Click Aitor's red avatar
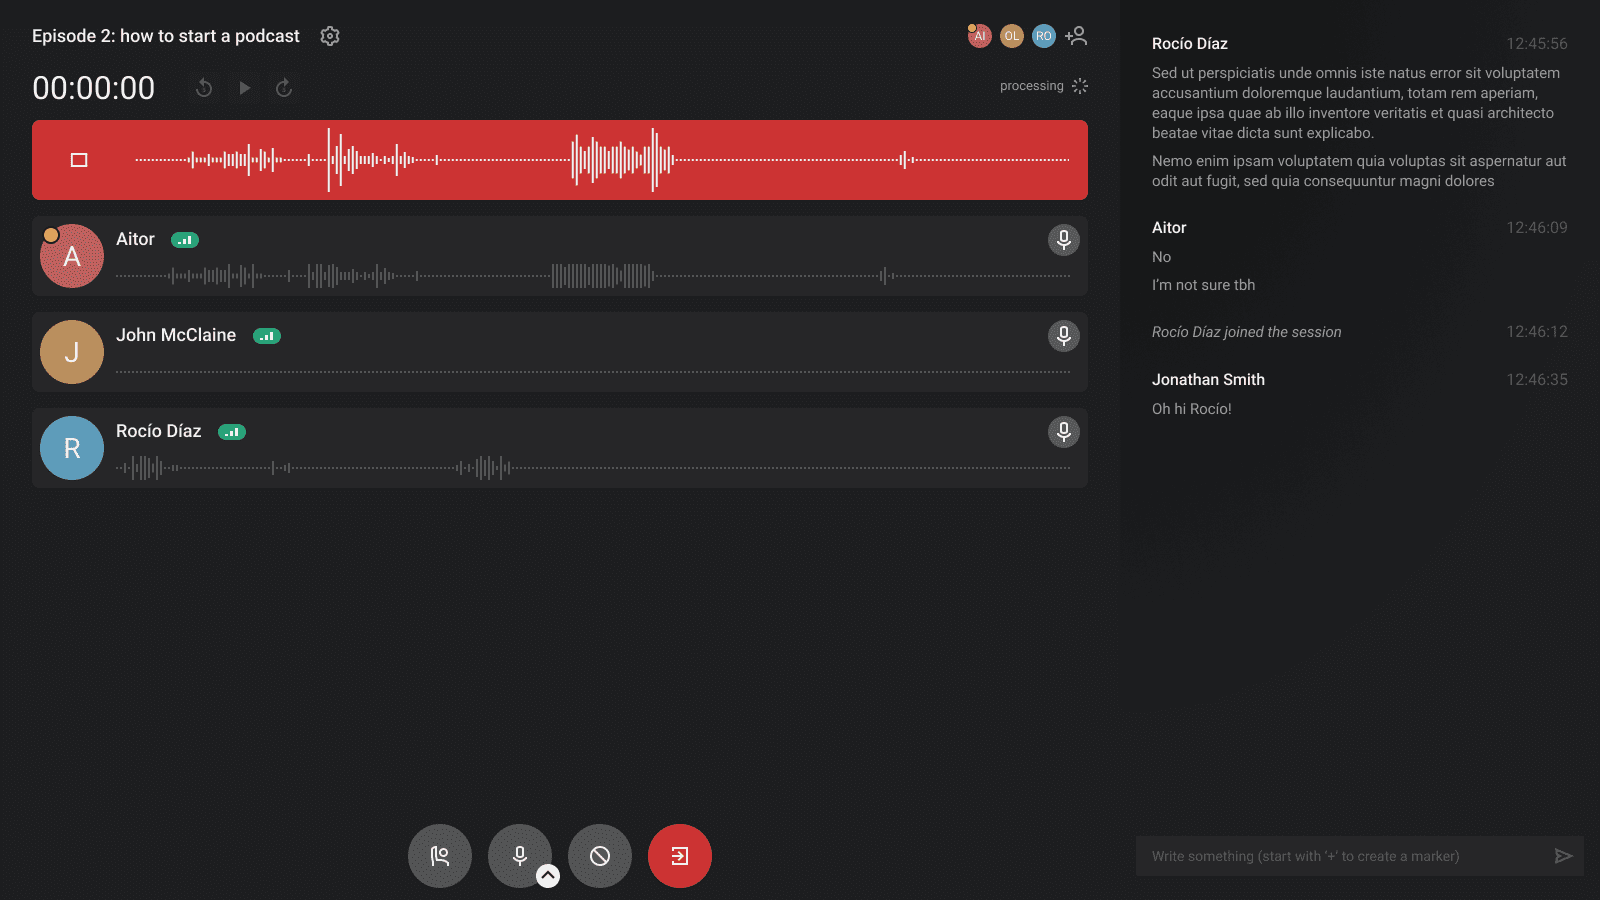 click(72, 256)
